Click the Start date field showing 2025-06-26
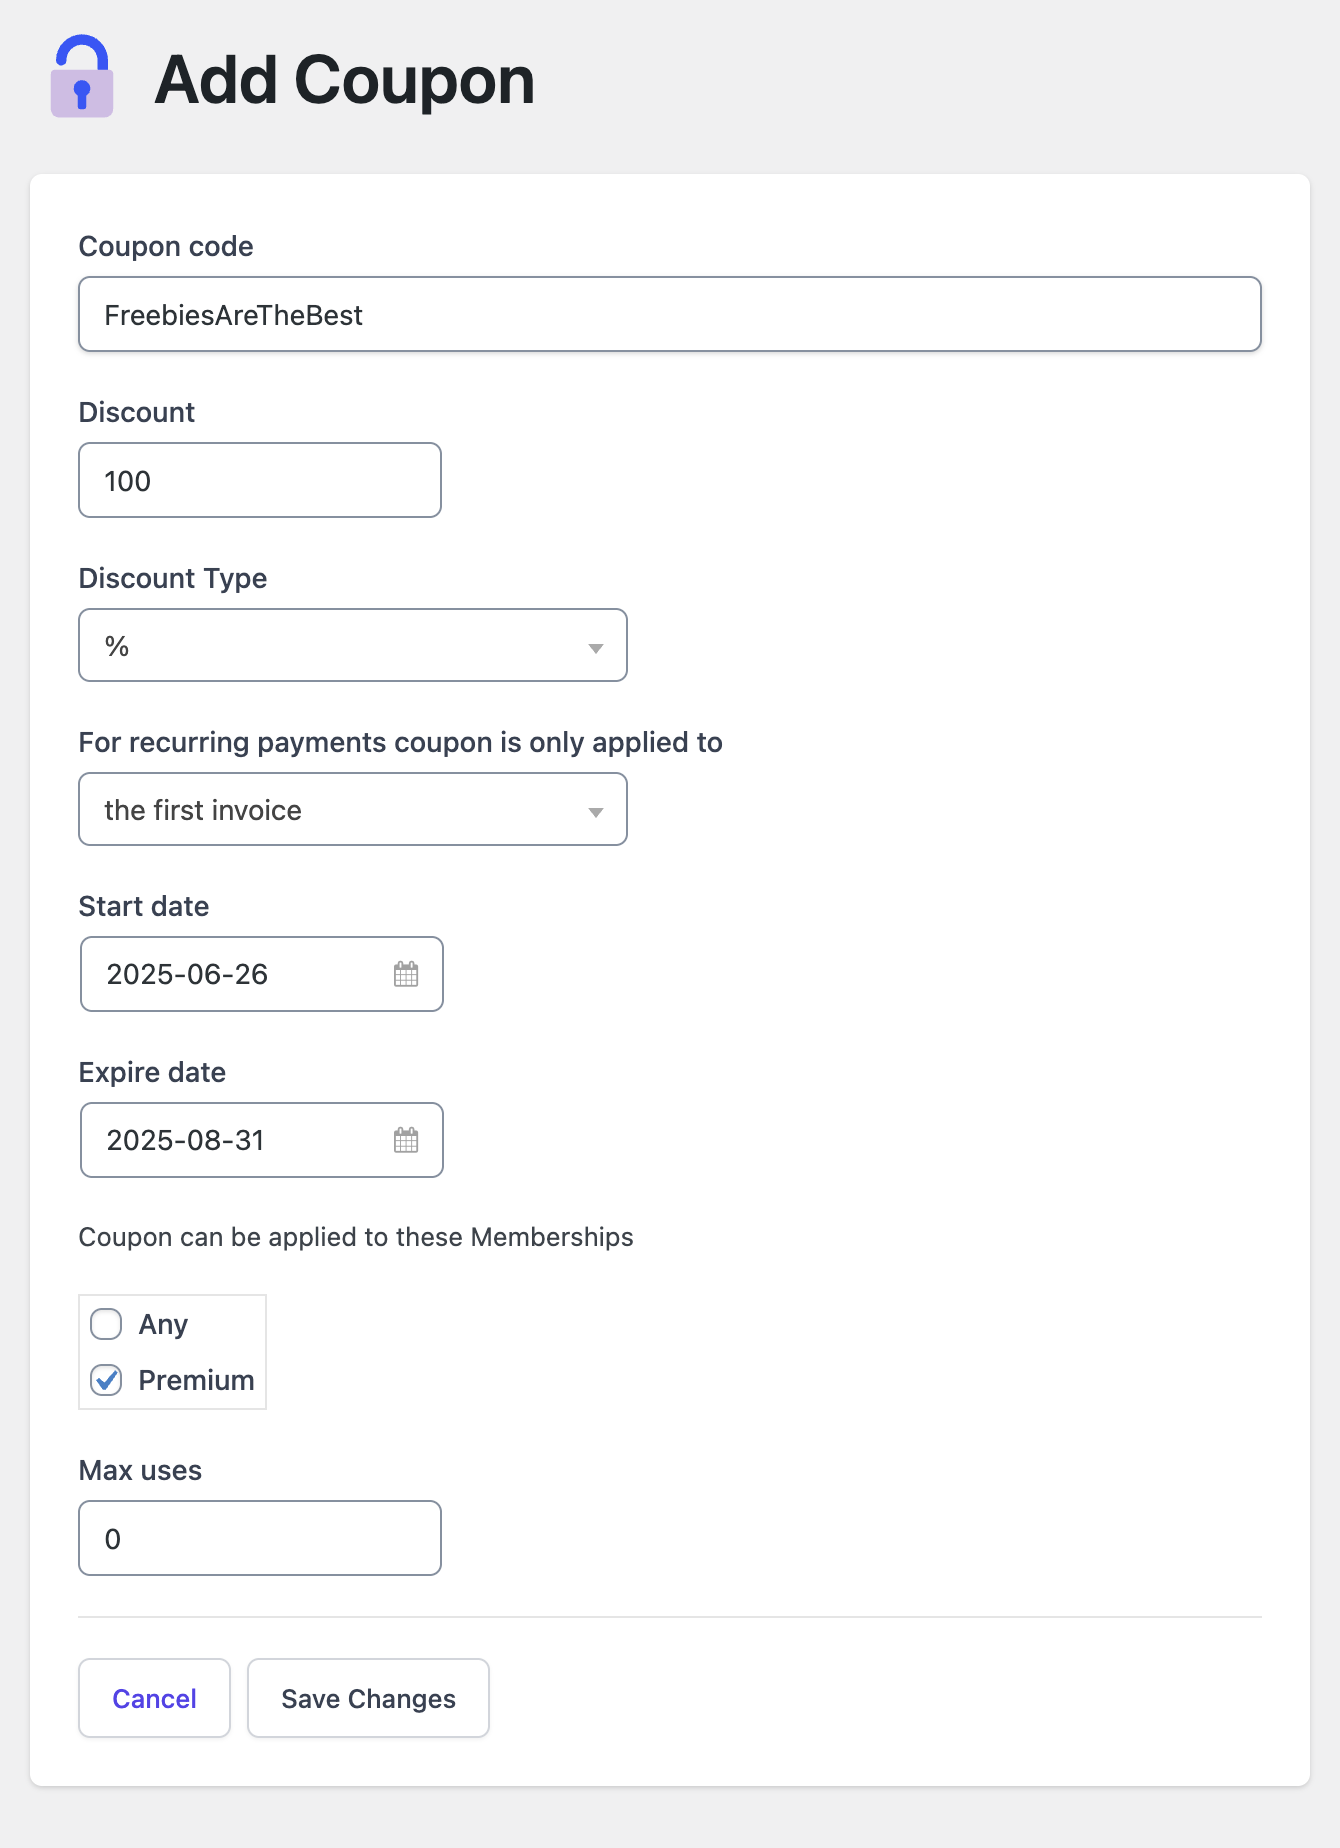Screen dimensions: 1340x1848 [230, 974]
